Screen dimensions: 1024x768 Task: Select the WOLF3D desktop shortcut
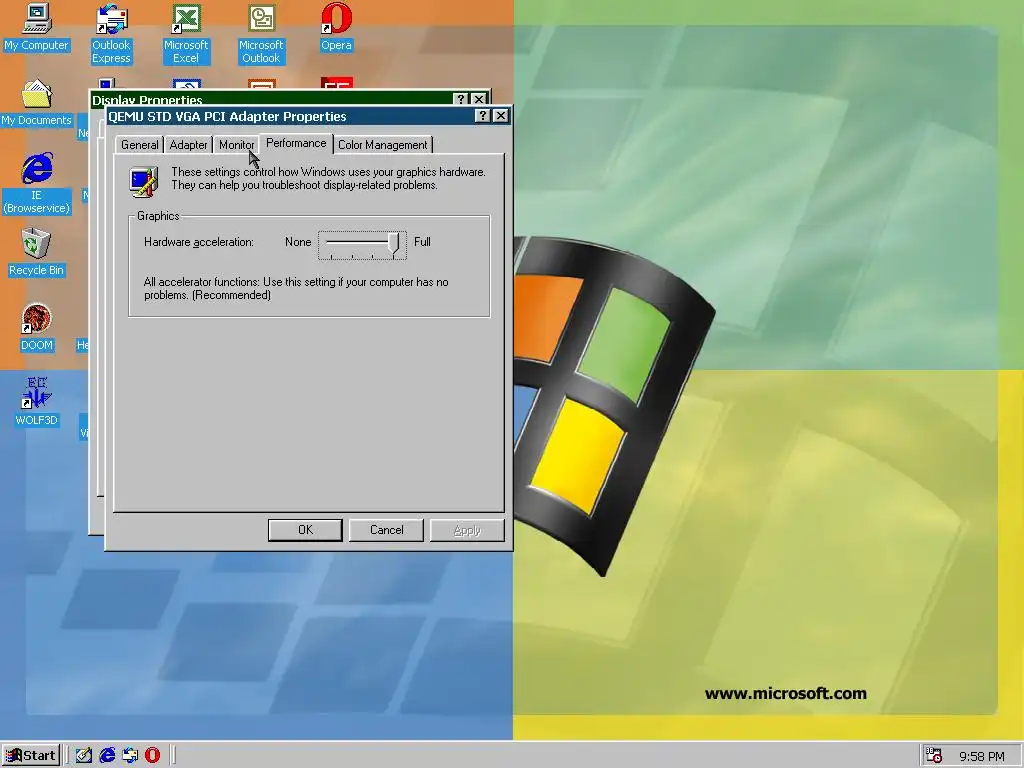37,402
